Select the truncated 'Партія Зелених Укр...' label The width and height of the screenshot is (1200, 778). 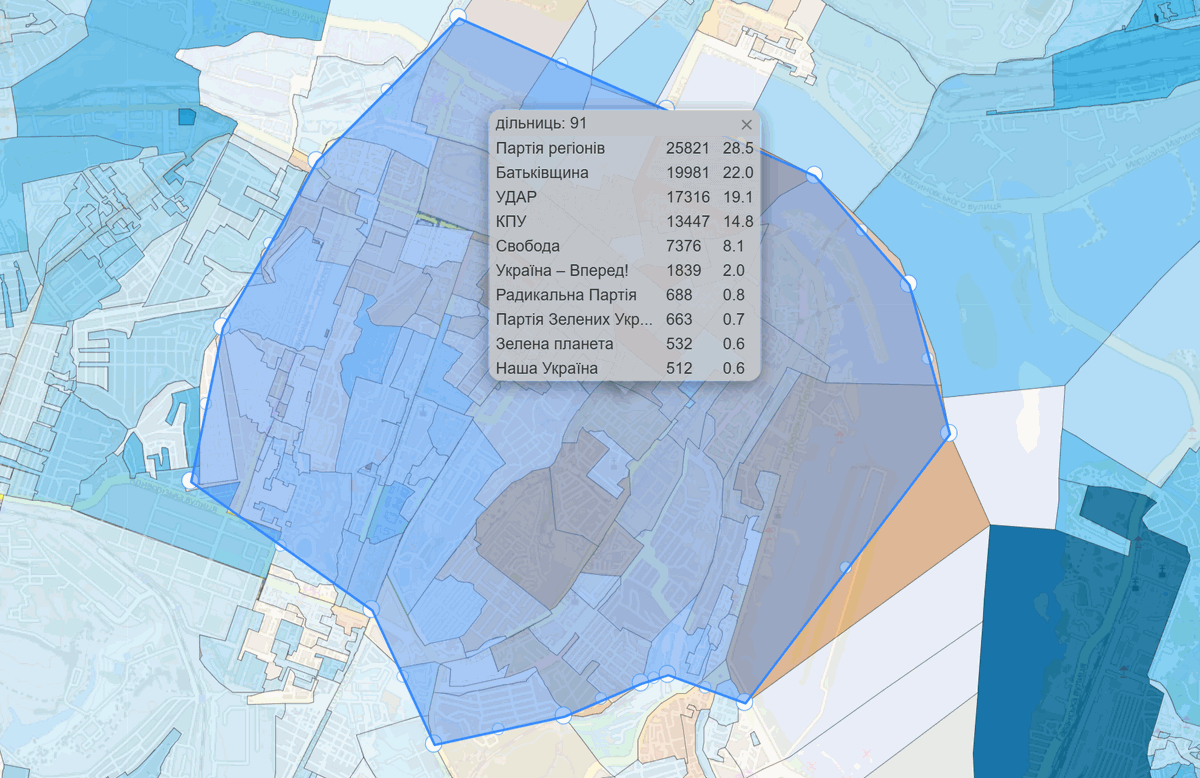point(574,320)
